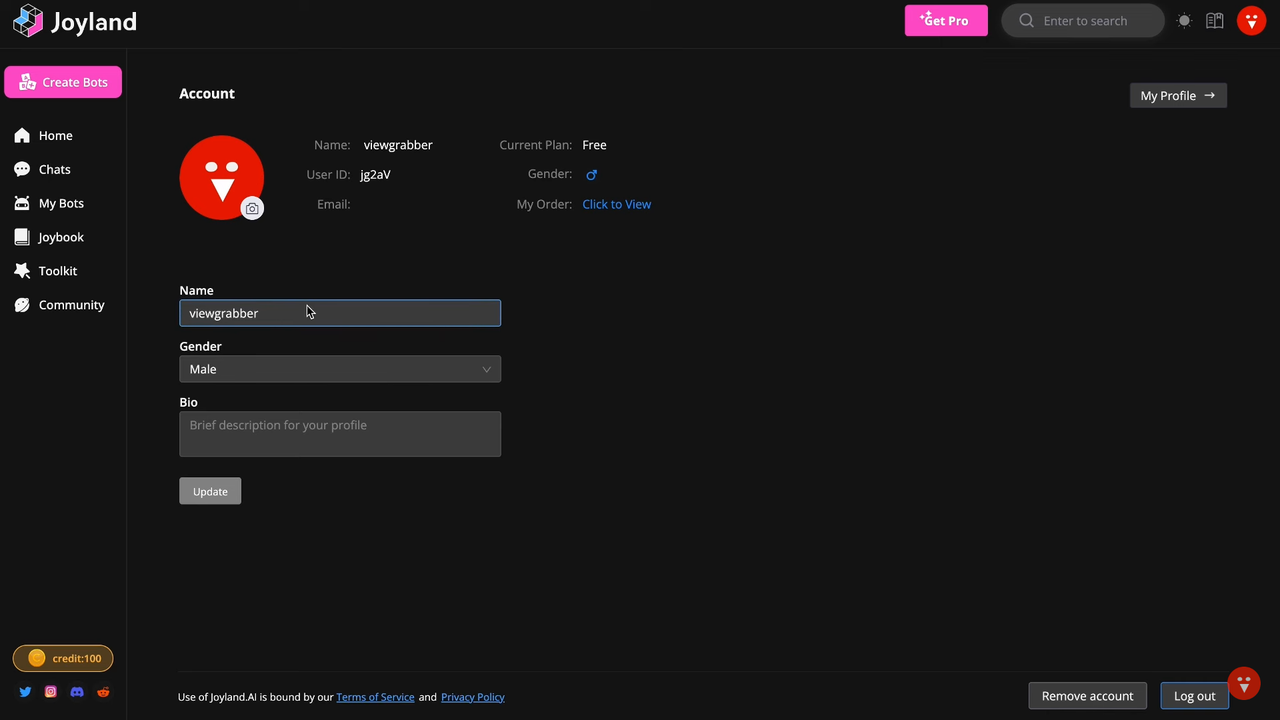
Task: Go to Home in the sidebar
Action: pyautogui.click(x=55, y=135)
